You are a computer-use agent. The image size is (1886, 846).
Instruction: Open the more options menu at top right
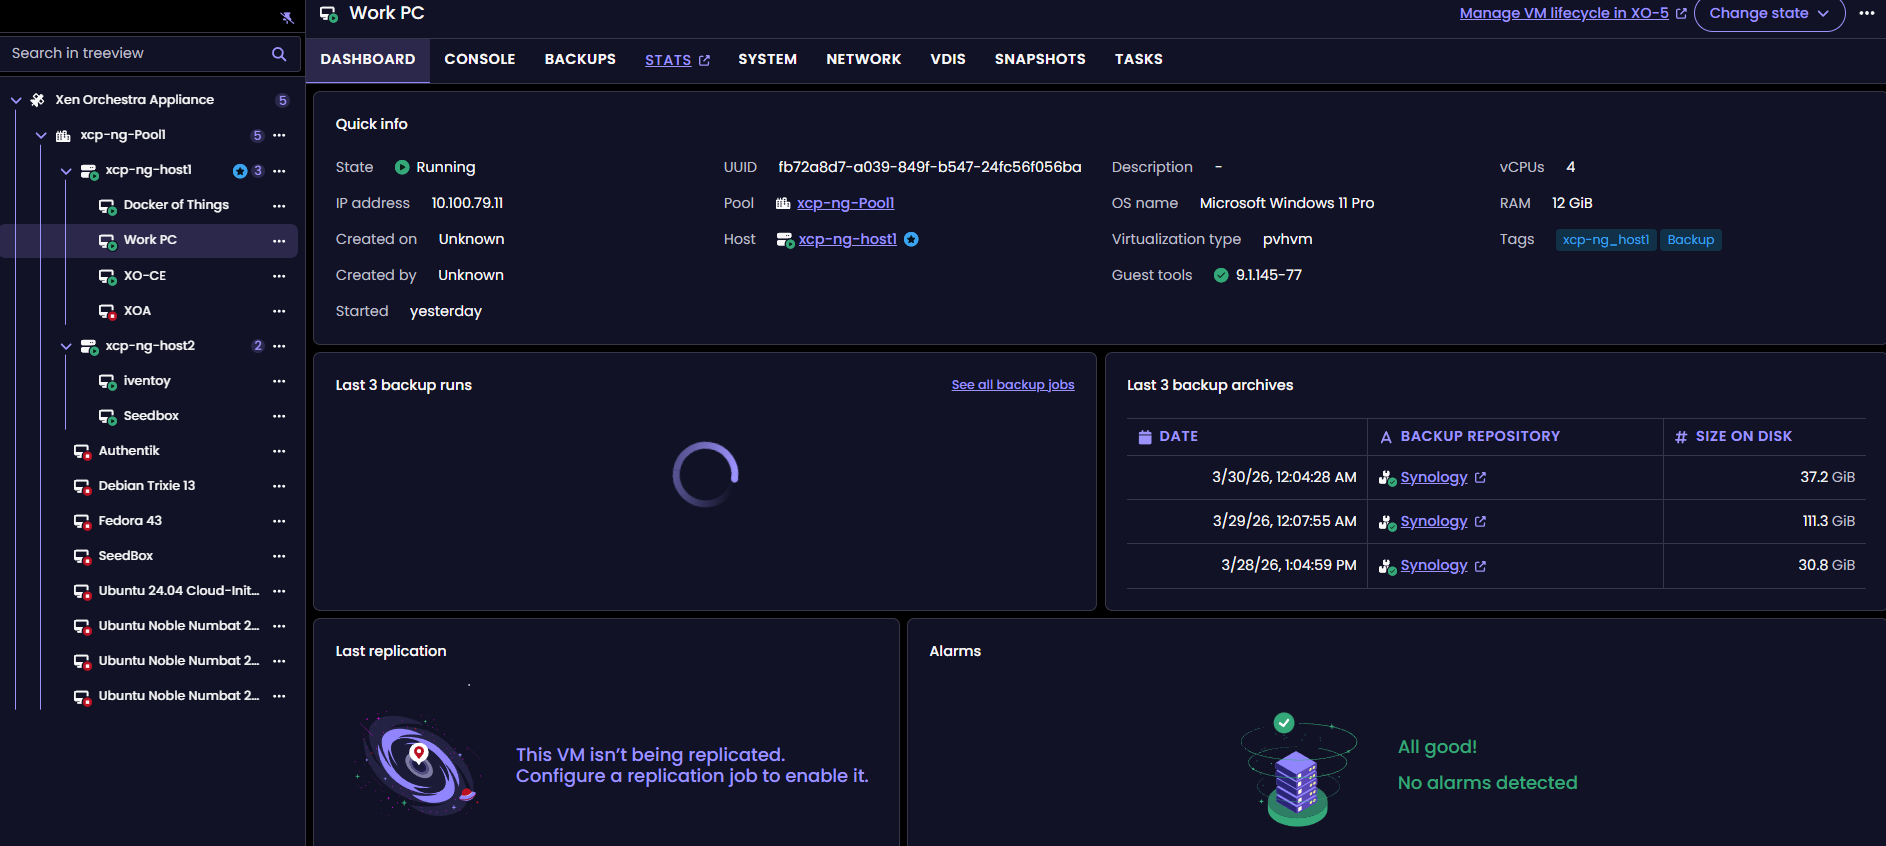pos(1866,13)
